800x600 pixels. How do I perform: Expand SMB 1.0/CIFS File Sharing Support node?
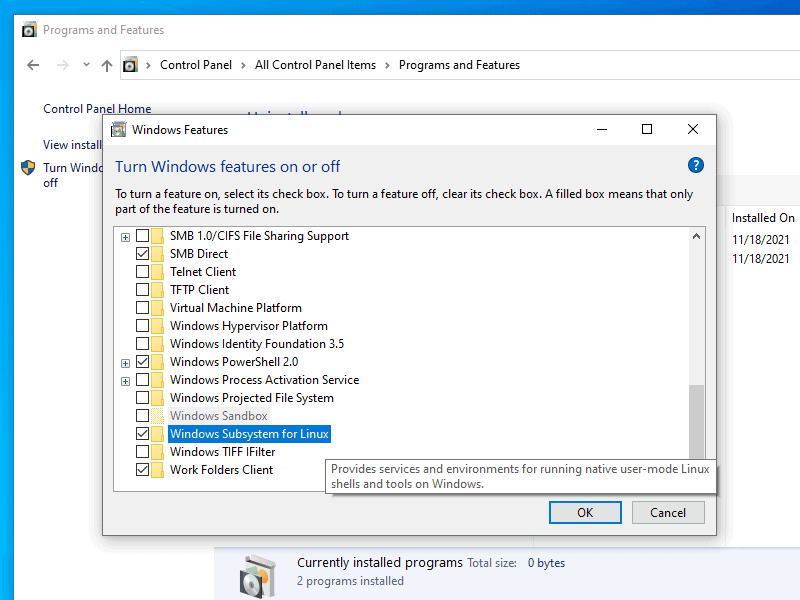tap(126, 237)
